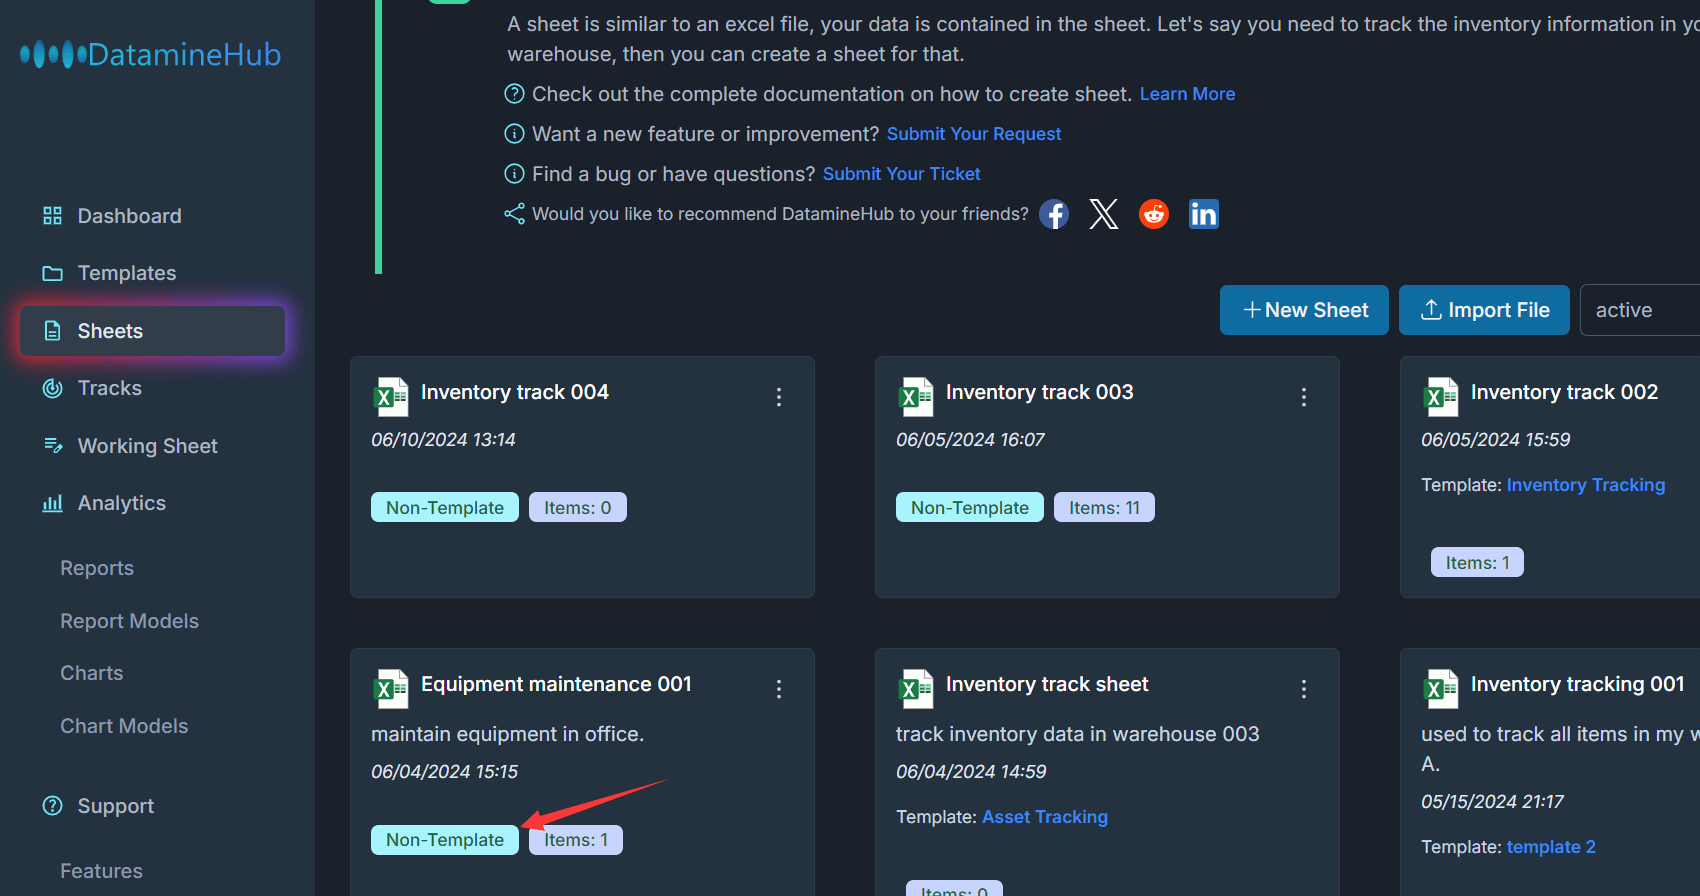This screenshot has width=1700, height=896.
Task: Open the Inventory track 004 sheet title
Action: coord(515,392)
